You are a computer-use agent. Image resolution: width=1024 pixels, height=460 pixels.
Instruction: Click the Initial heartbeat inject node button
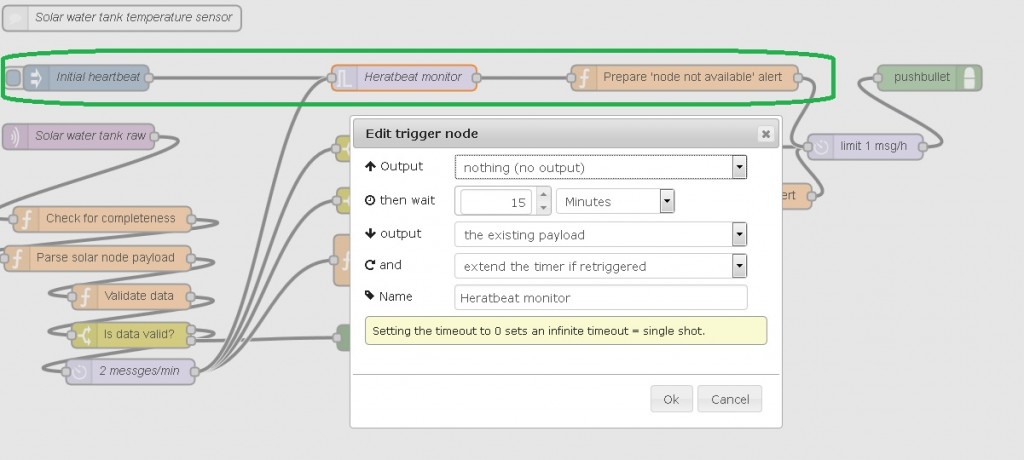pyautogui.click(x=13, y=78)
